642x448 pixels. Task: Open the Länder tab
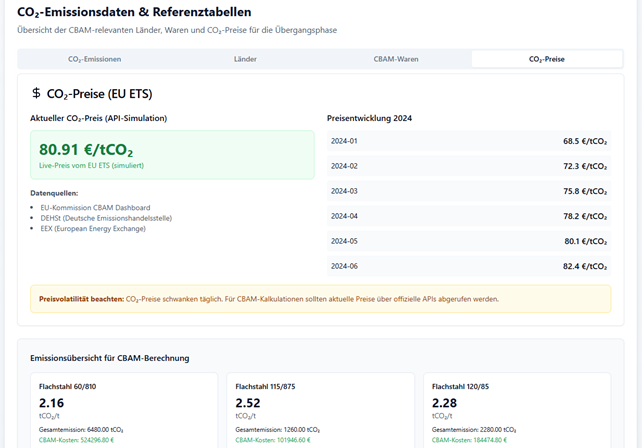pyautogui.click(x=245, y=59)
